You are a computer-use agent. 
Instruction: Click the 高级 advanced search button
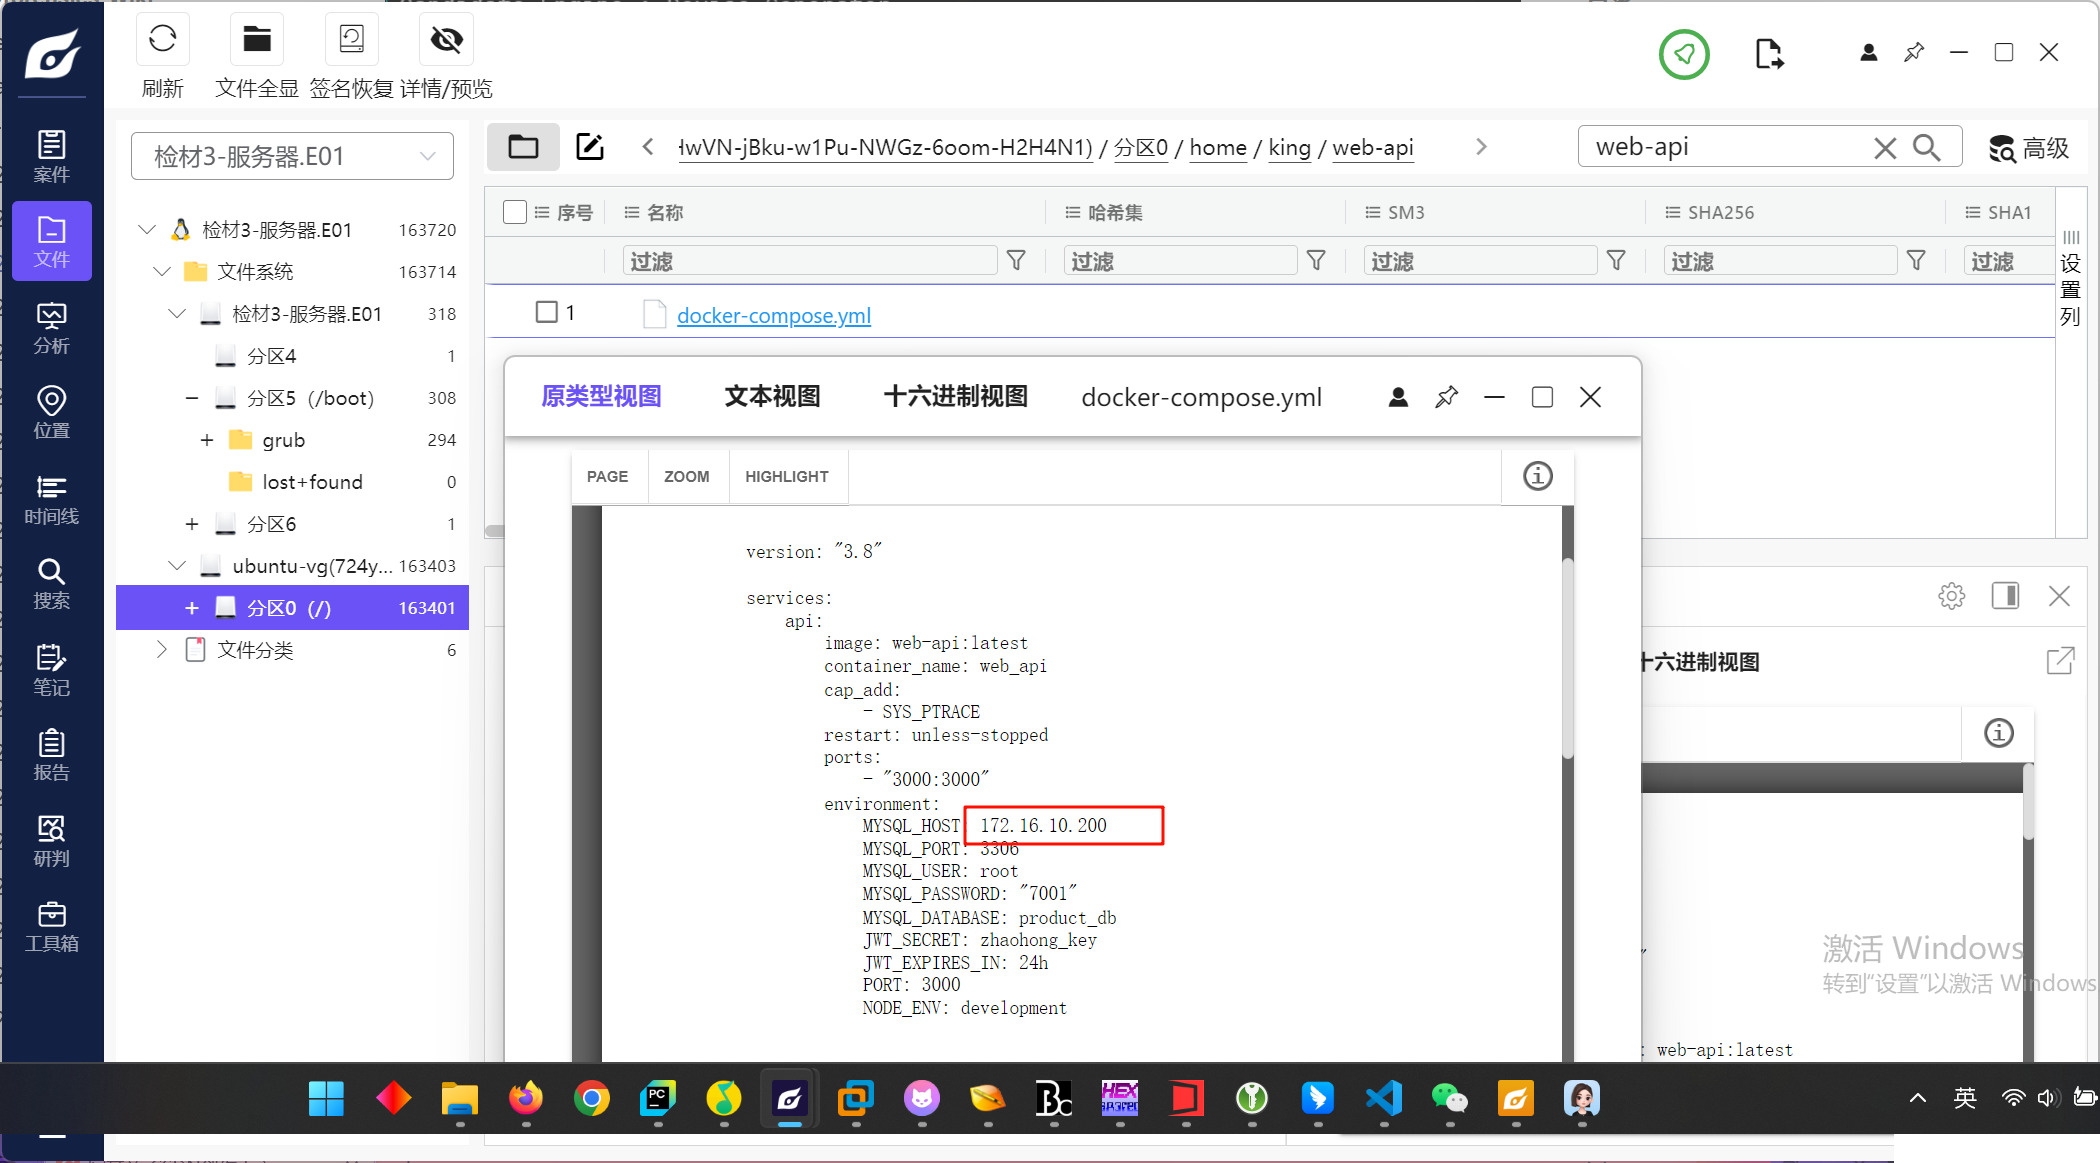coord(2029,148)
